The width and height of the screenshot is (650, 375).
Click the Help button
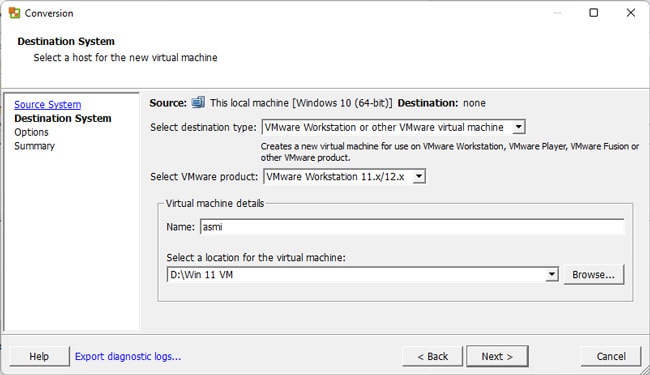[x=39, y=356]
